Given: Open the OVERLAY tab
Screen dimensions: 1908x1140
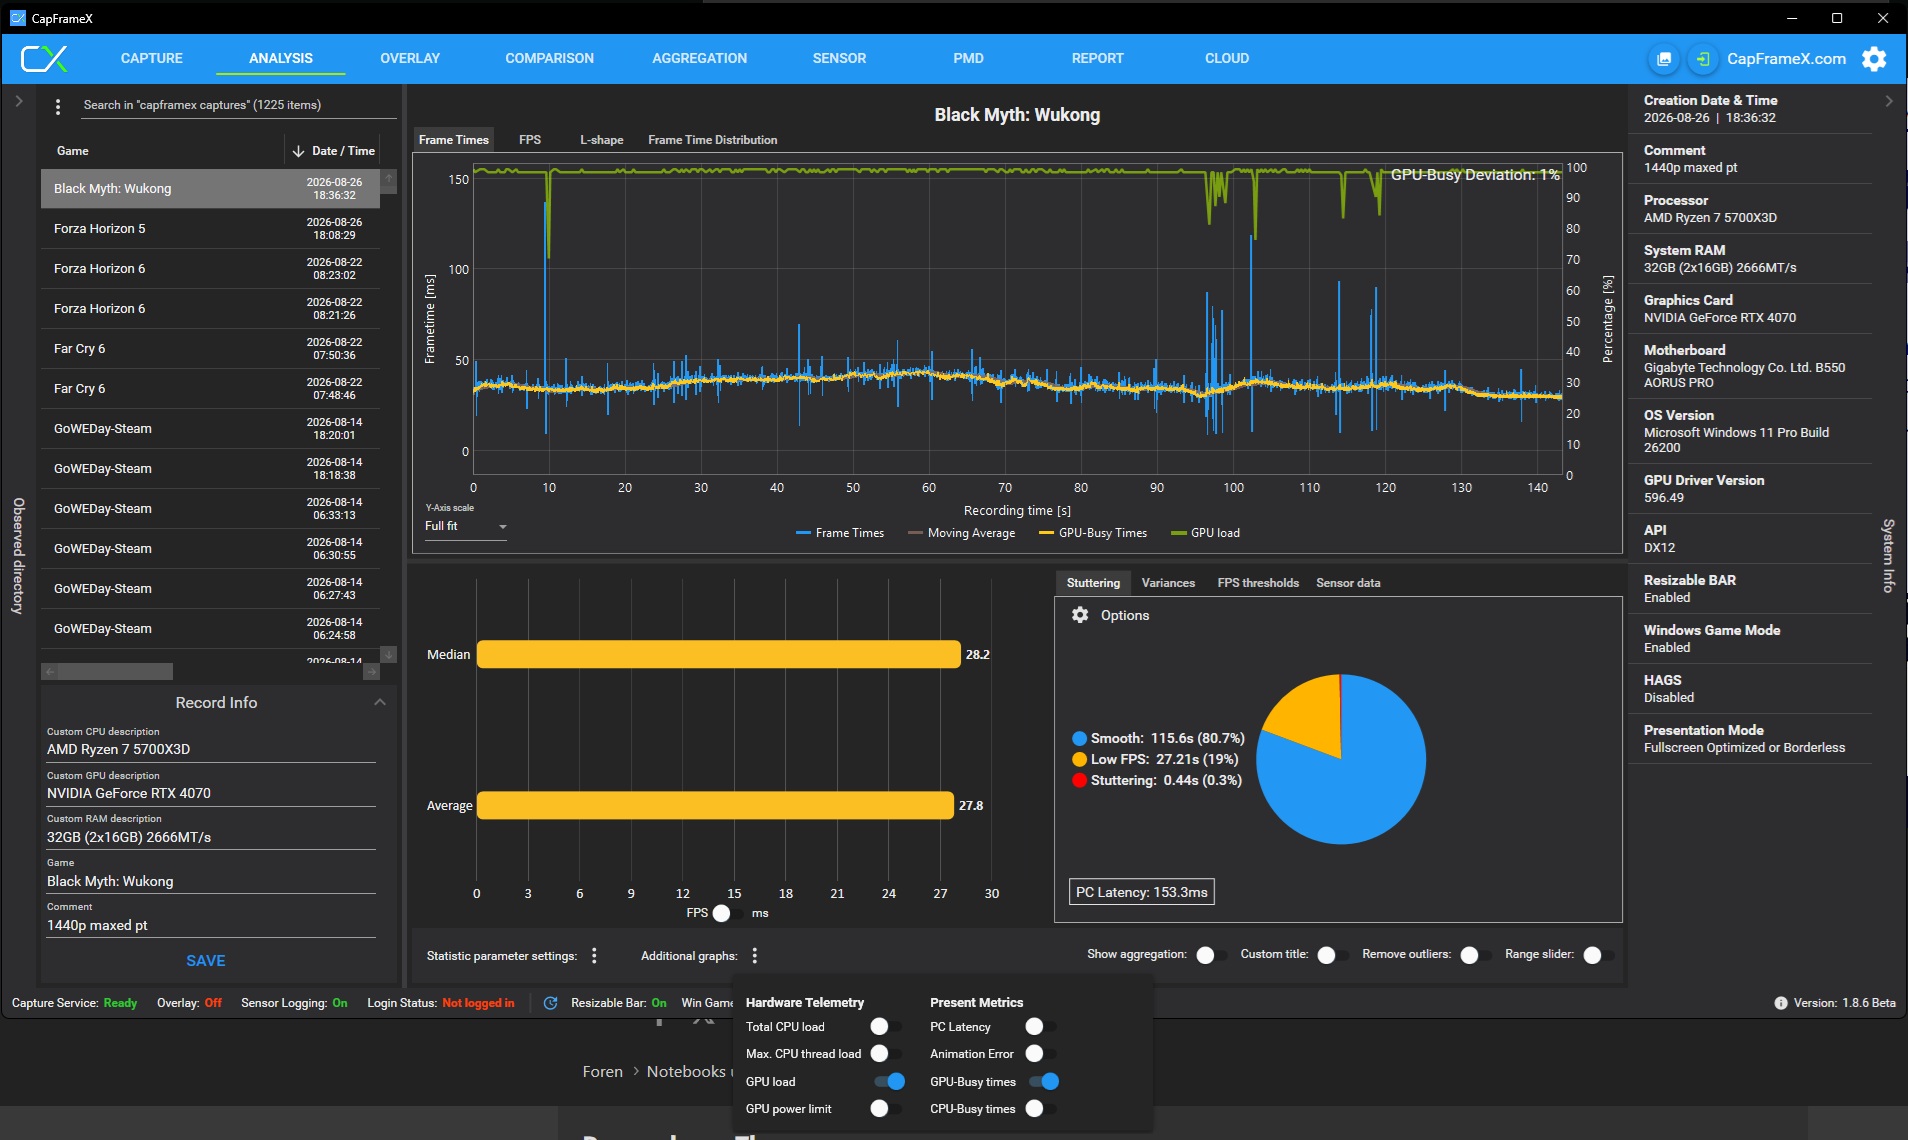Looking at the screenshot, I should pyautogui.click(x=410, y=58).
